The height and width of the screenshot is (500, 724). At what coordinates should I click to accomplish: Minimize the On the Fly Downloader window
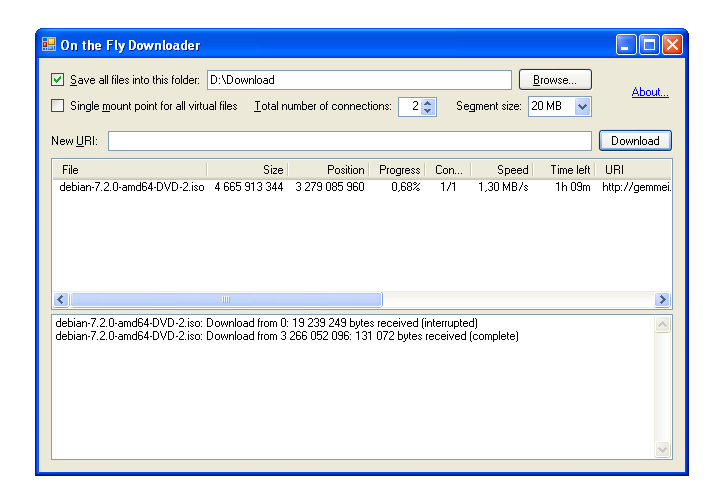point(626,45)
